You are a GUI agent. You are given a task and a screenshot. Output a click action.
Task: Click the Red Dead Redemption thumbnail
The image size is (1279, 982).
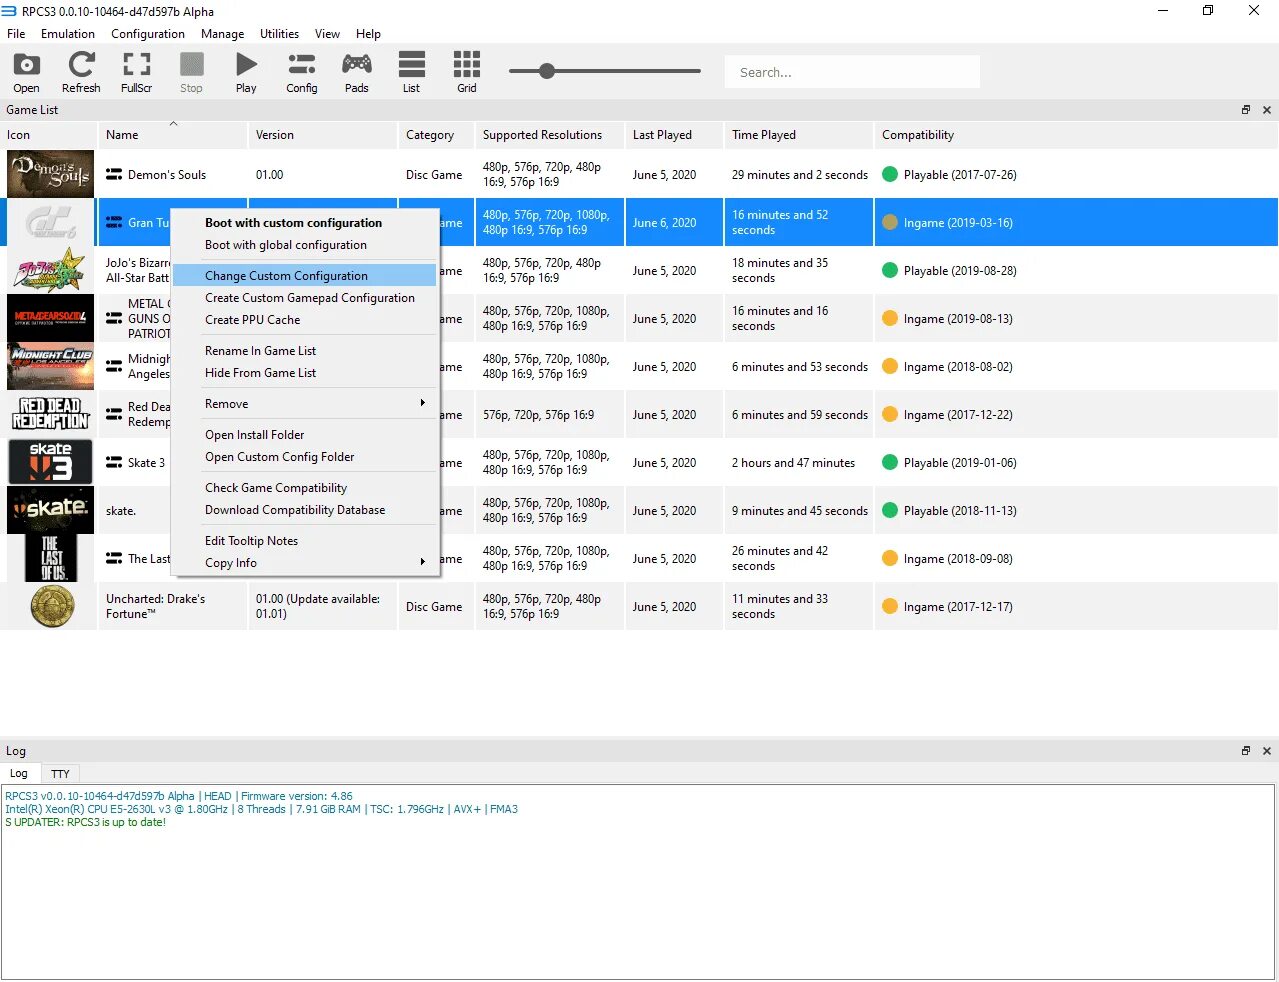pyautogui.click(x=50, y=414)
